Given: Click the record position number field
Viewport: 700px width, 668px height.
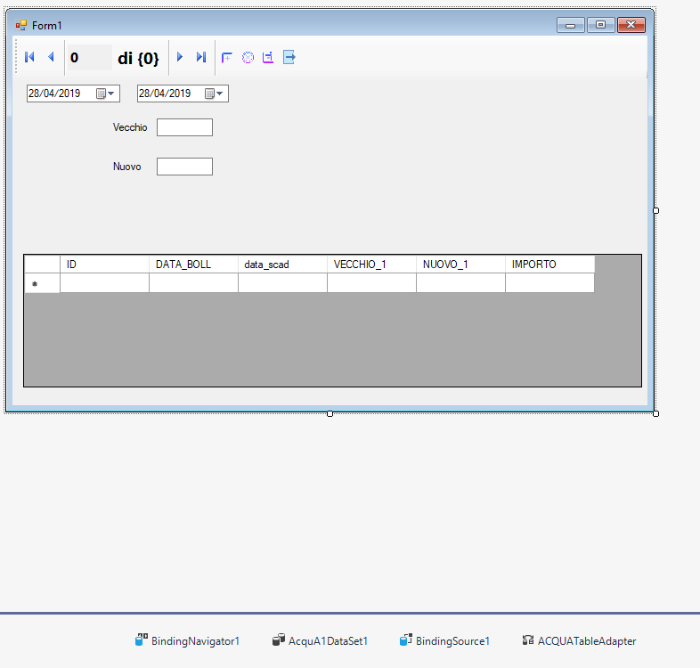Looking at the screenshot, I should click(89, 57).
